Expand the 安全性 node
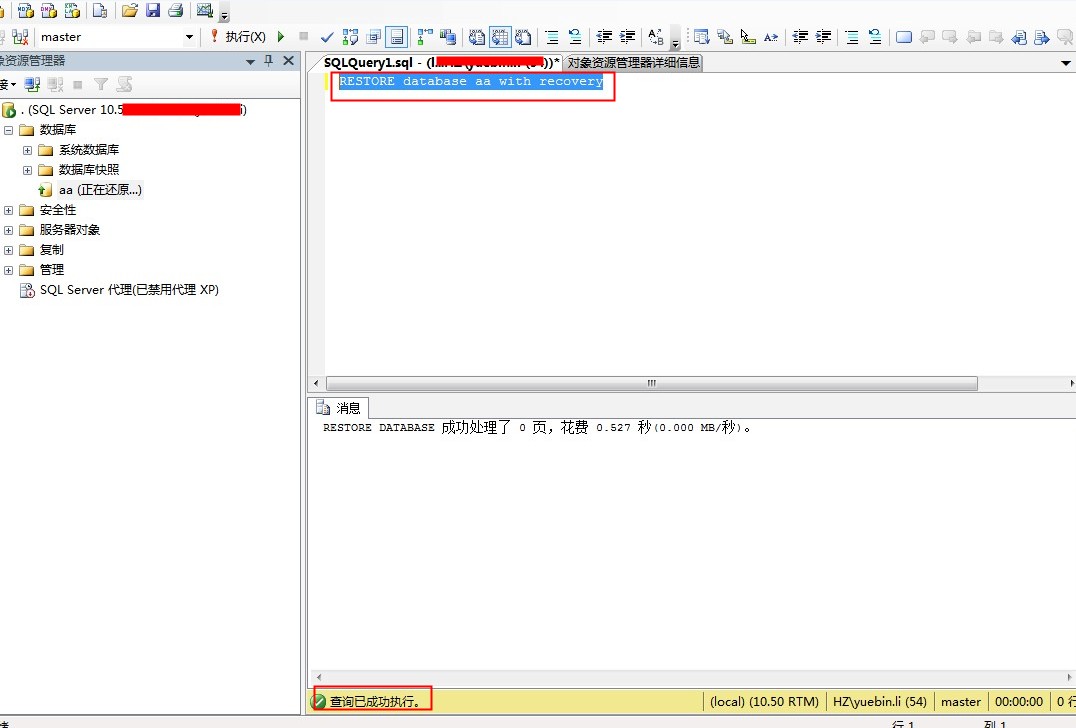 (x=9, y=210)
